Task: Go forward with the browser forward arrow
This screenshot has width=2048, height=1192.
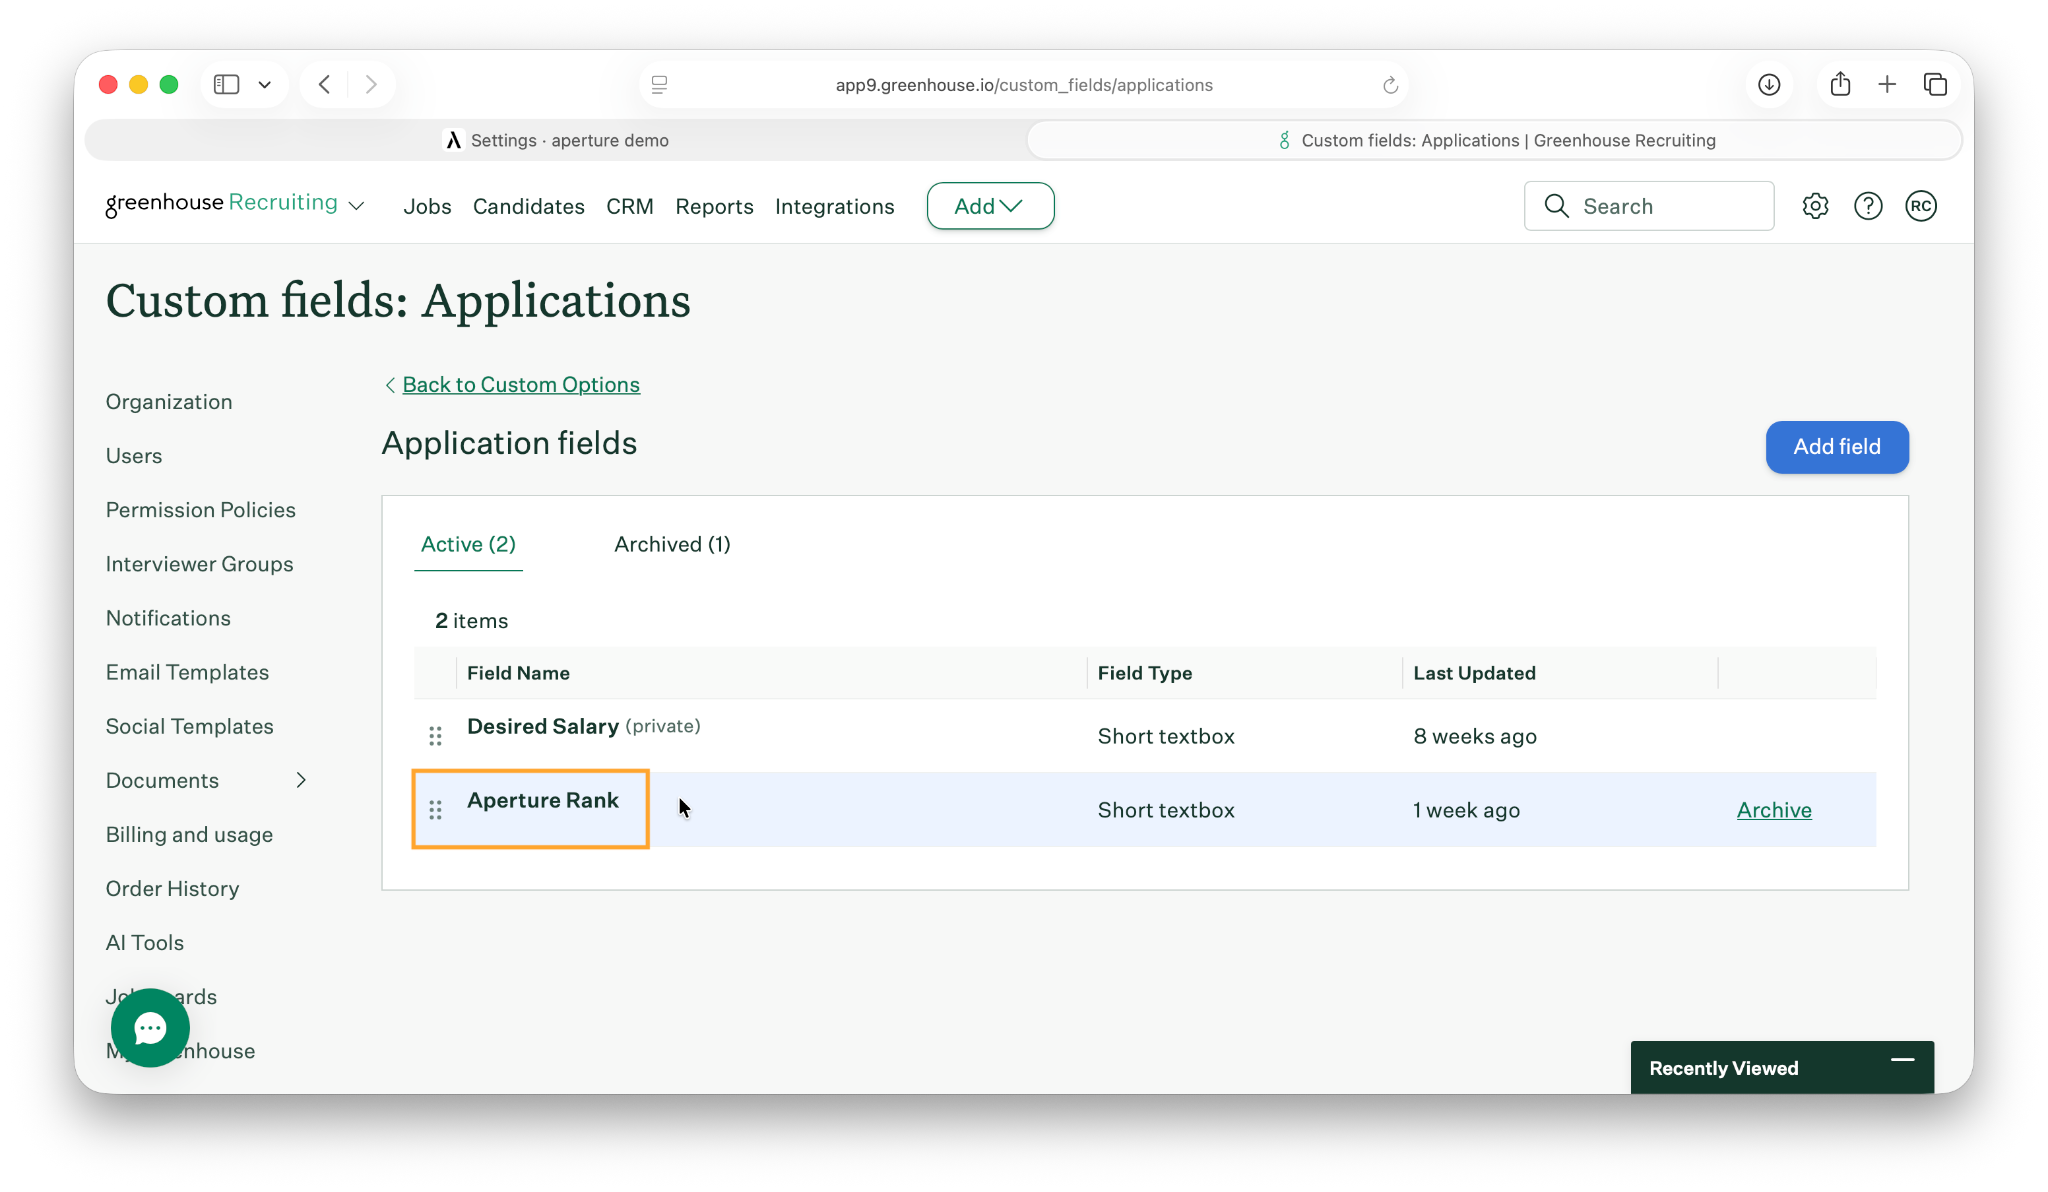Action: pos(371,85)
